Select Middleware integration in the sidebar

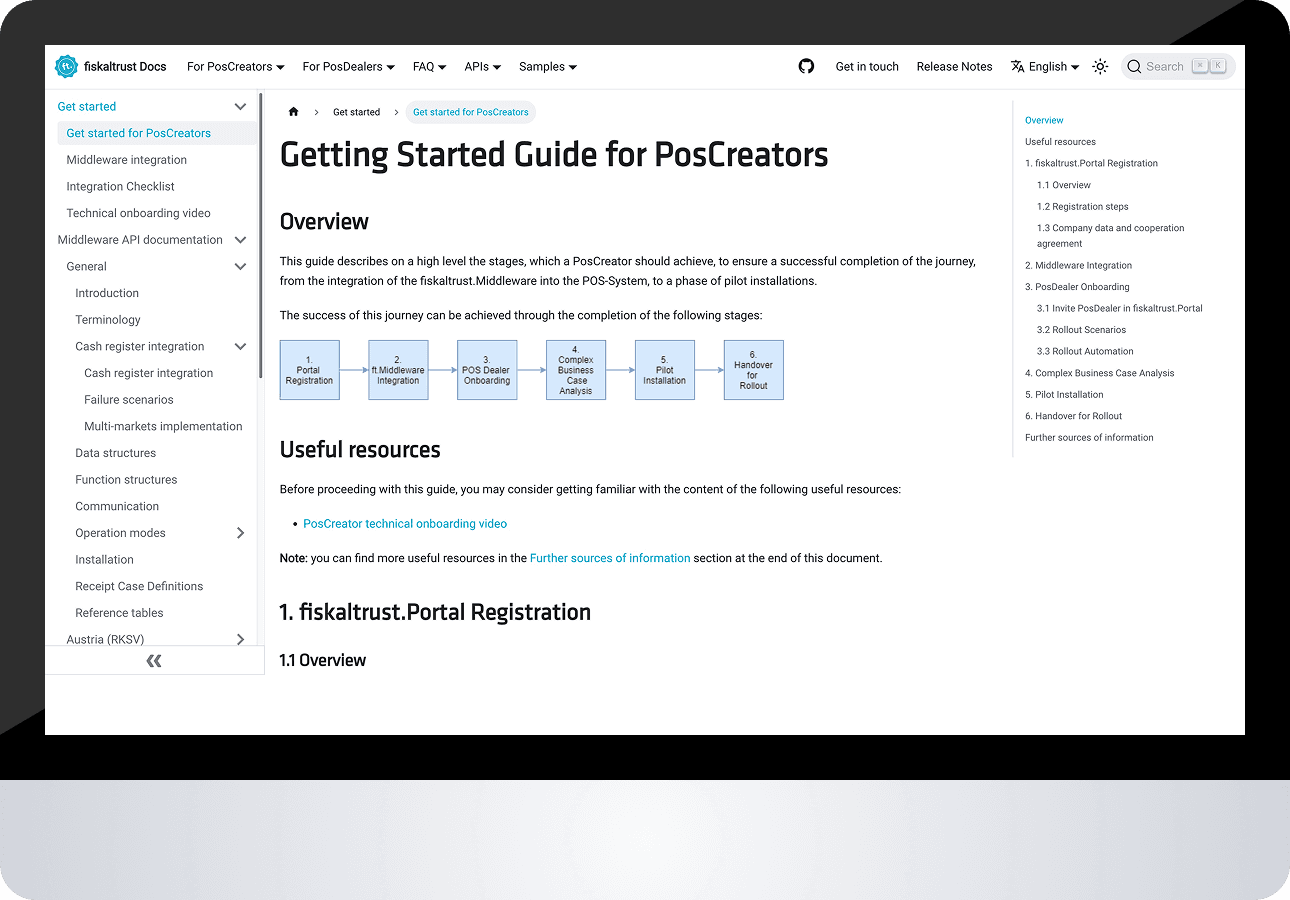tap(127, 160)
